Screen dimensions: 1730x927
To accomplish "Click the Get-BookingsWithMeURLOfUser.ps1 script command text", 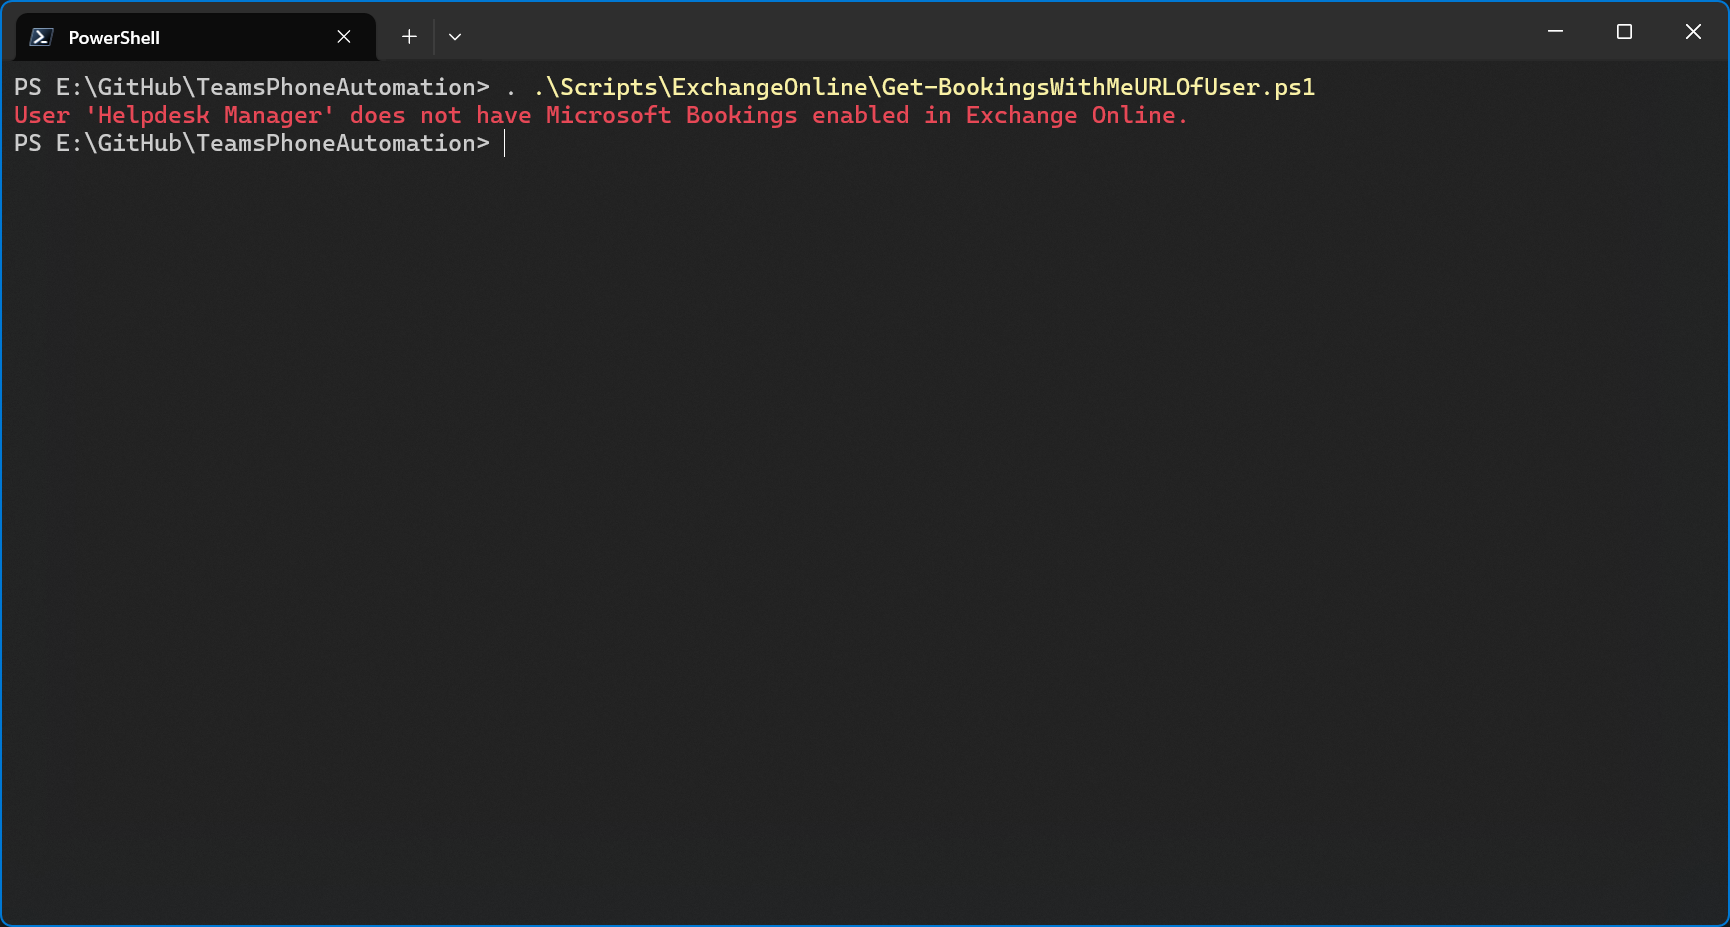I will pos(924,87).
